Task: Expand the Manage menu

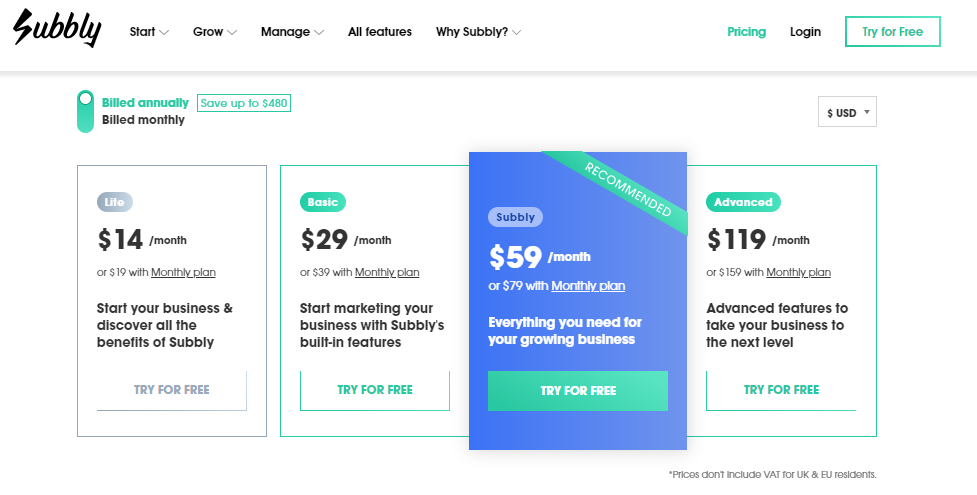Action: pos(292,32)
